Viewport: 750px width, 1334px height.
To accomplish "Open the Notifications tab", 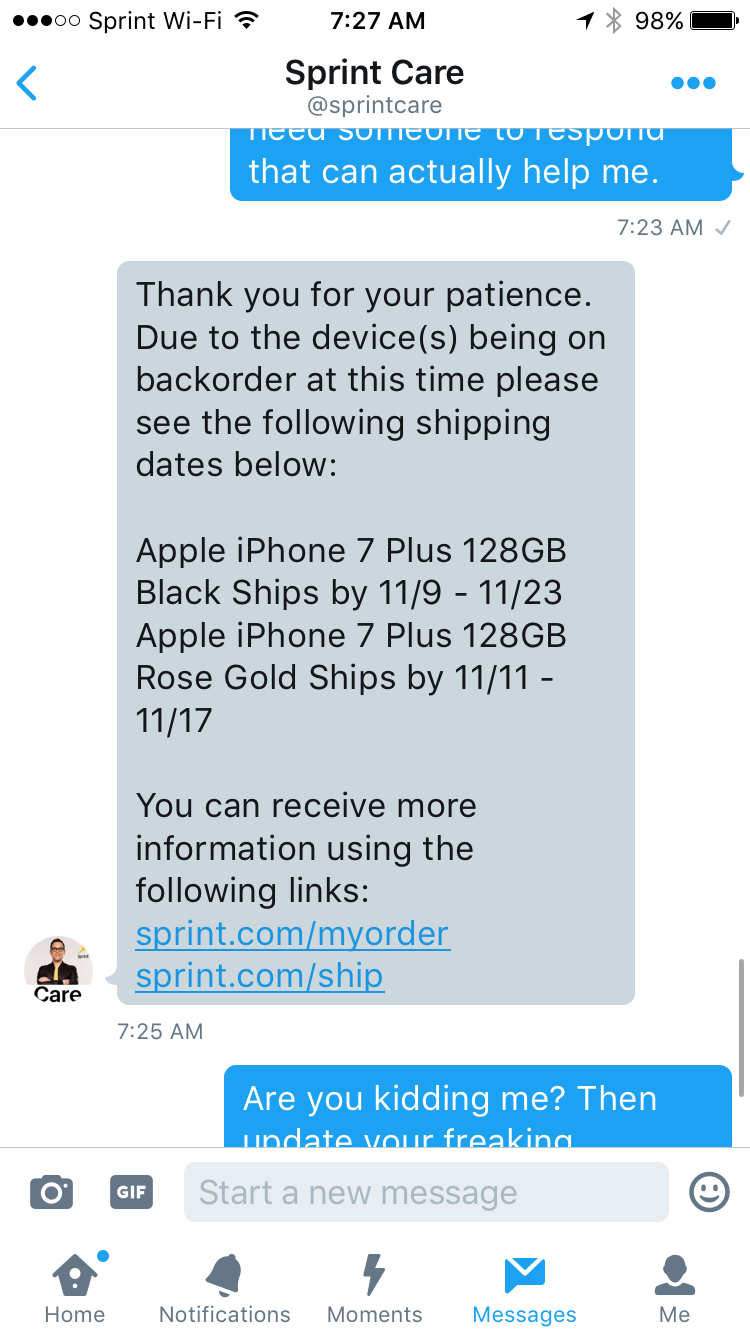I will click(225, 1288).
